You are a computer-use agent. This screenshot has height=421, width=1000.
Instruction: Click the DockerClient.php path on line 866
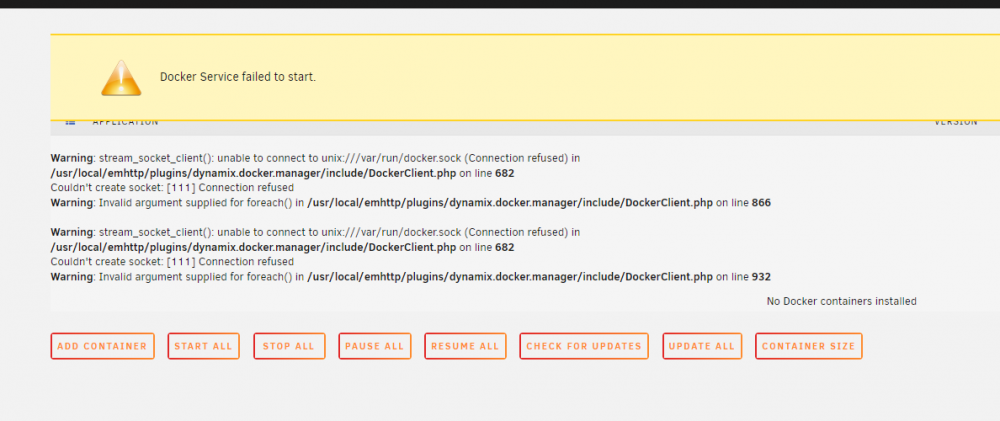510,203
